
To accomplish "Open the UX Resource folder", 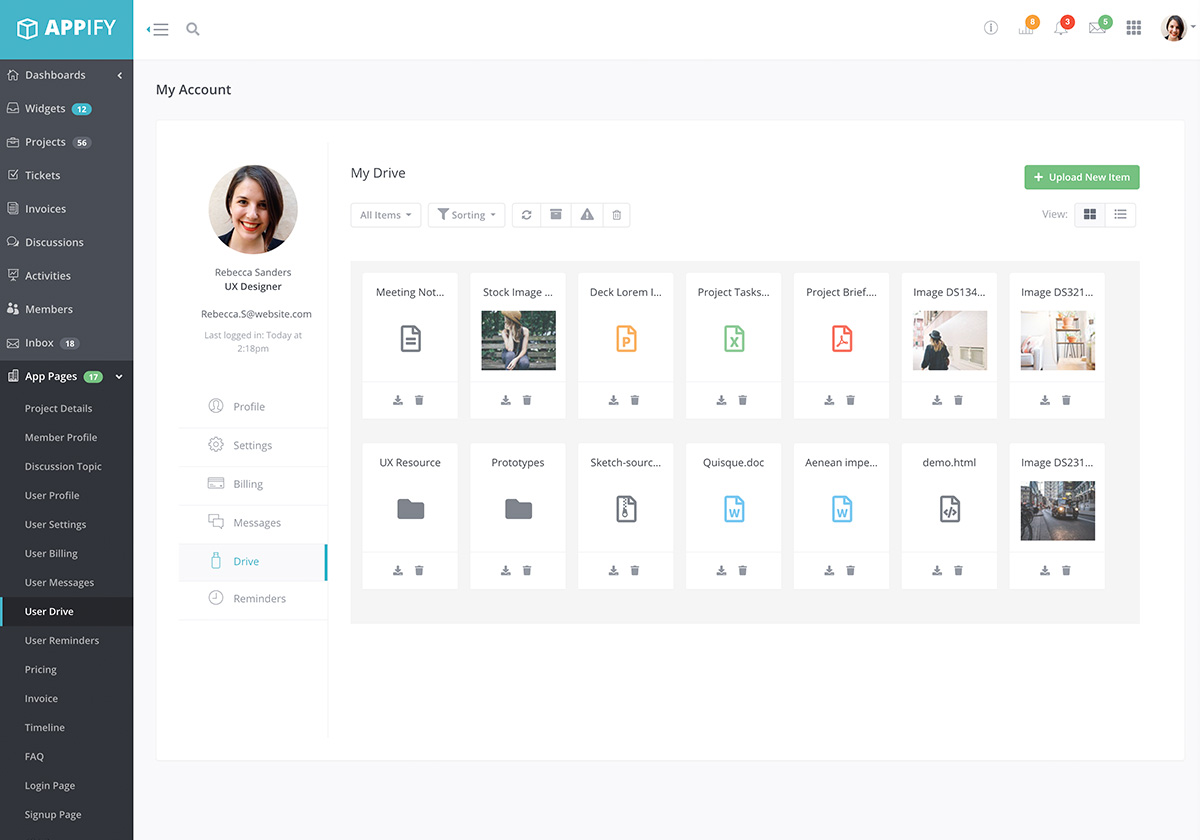I will point(410,509).
